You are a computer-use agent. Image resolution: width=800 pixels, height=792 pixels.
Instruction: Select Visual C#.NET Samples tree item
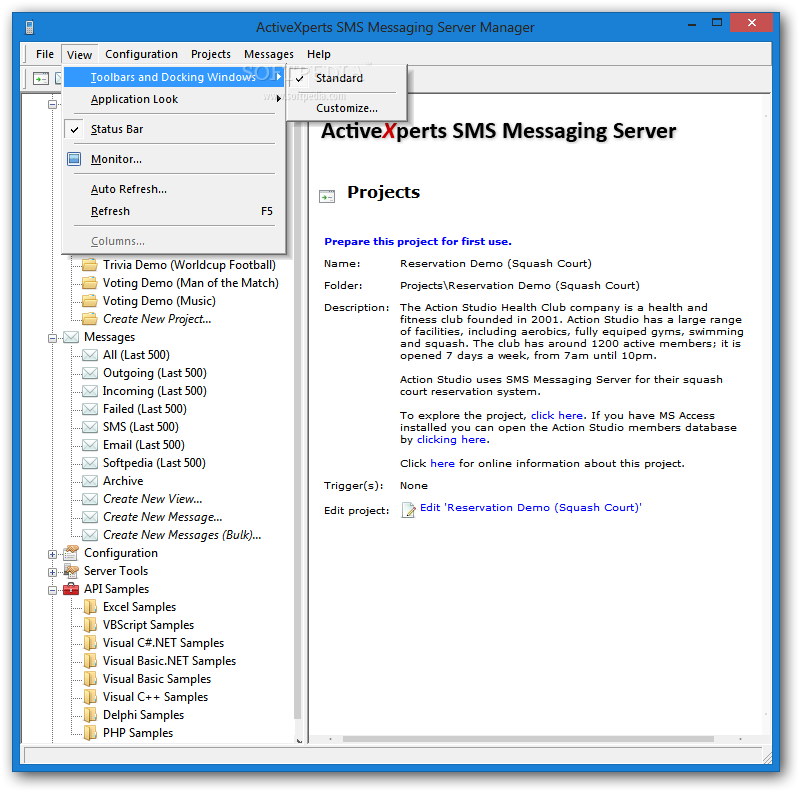tap(163, 643)
